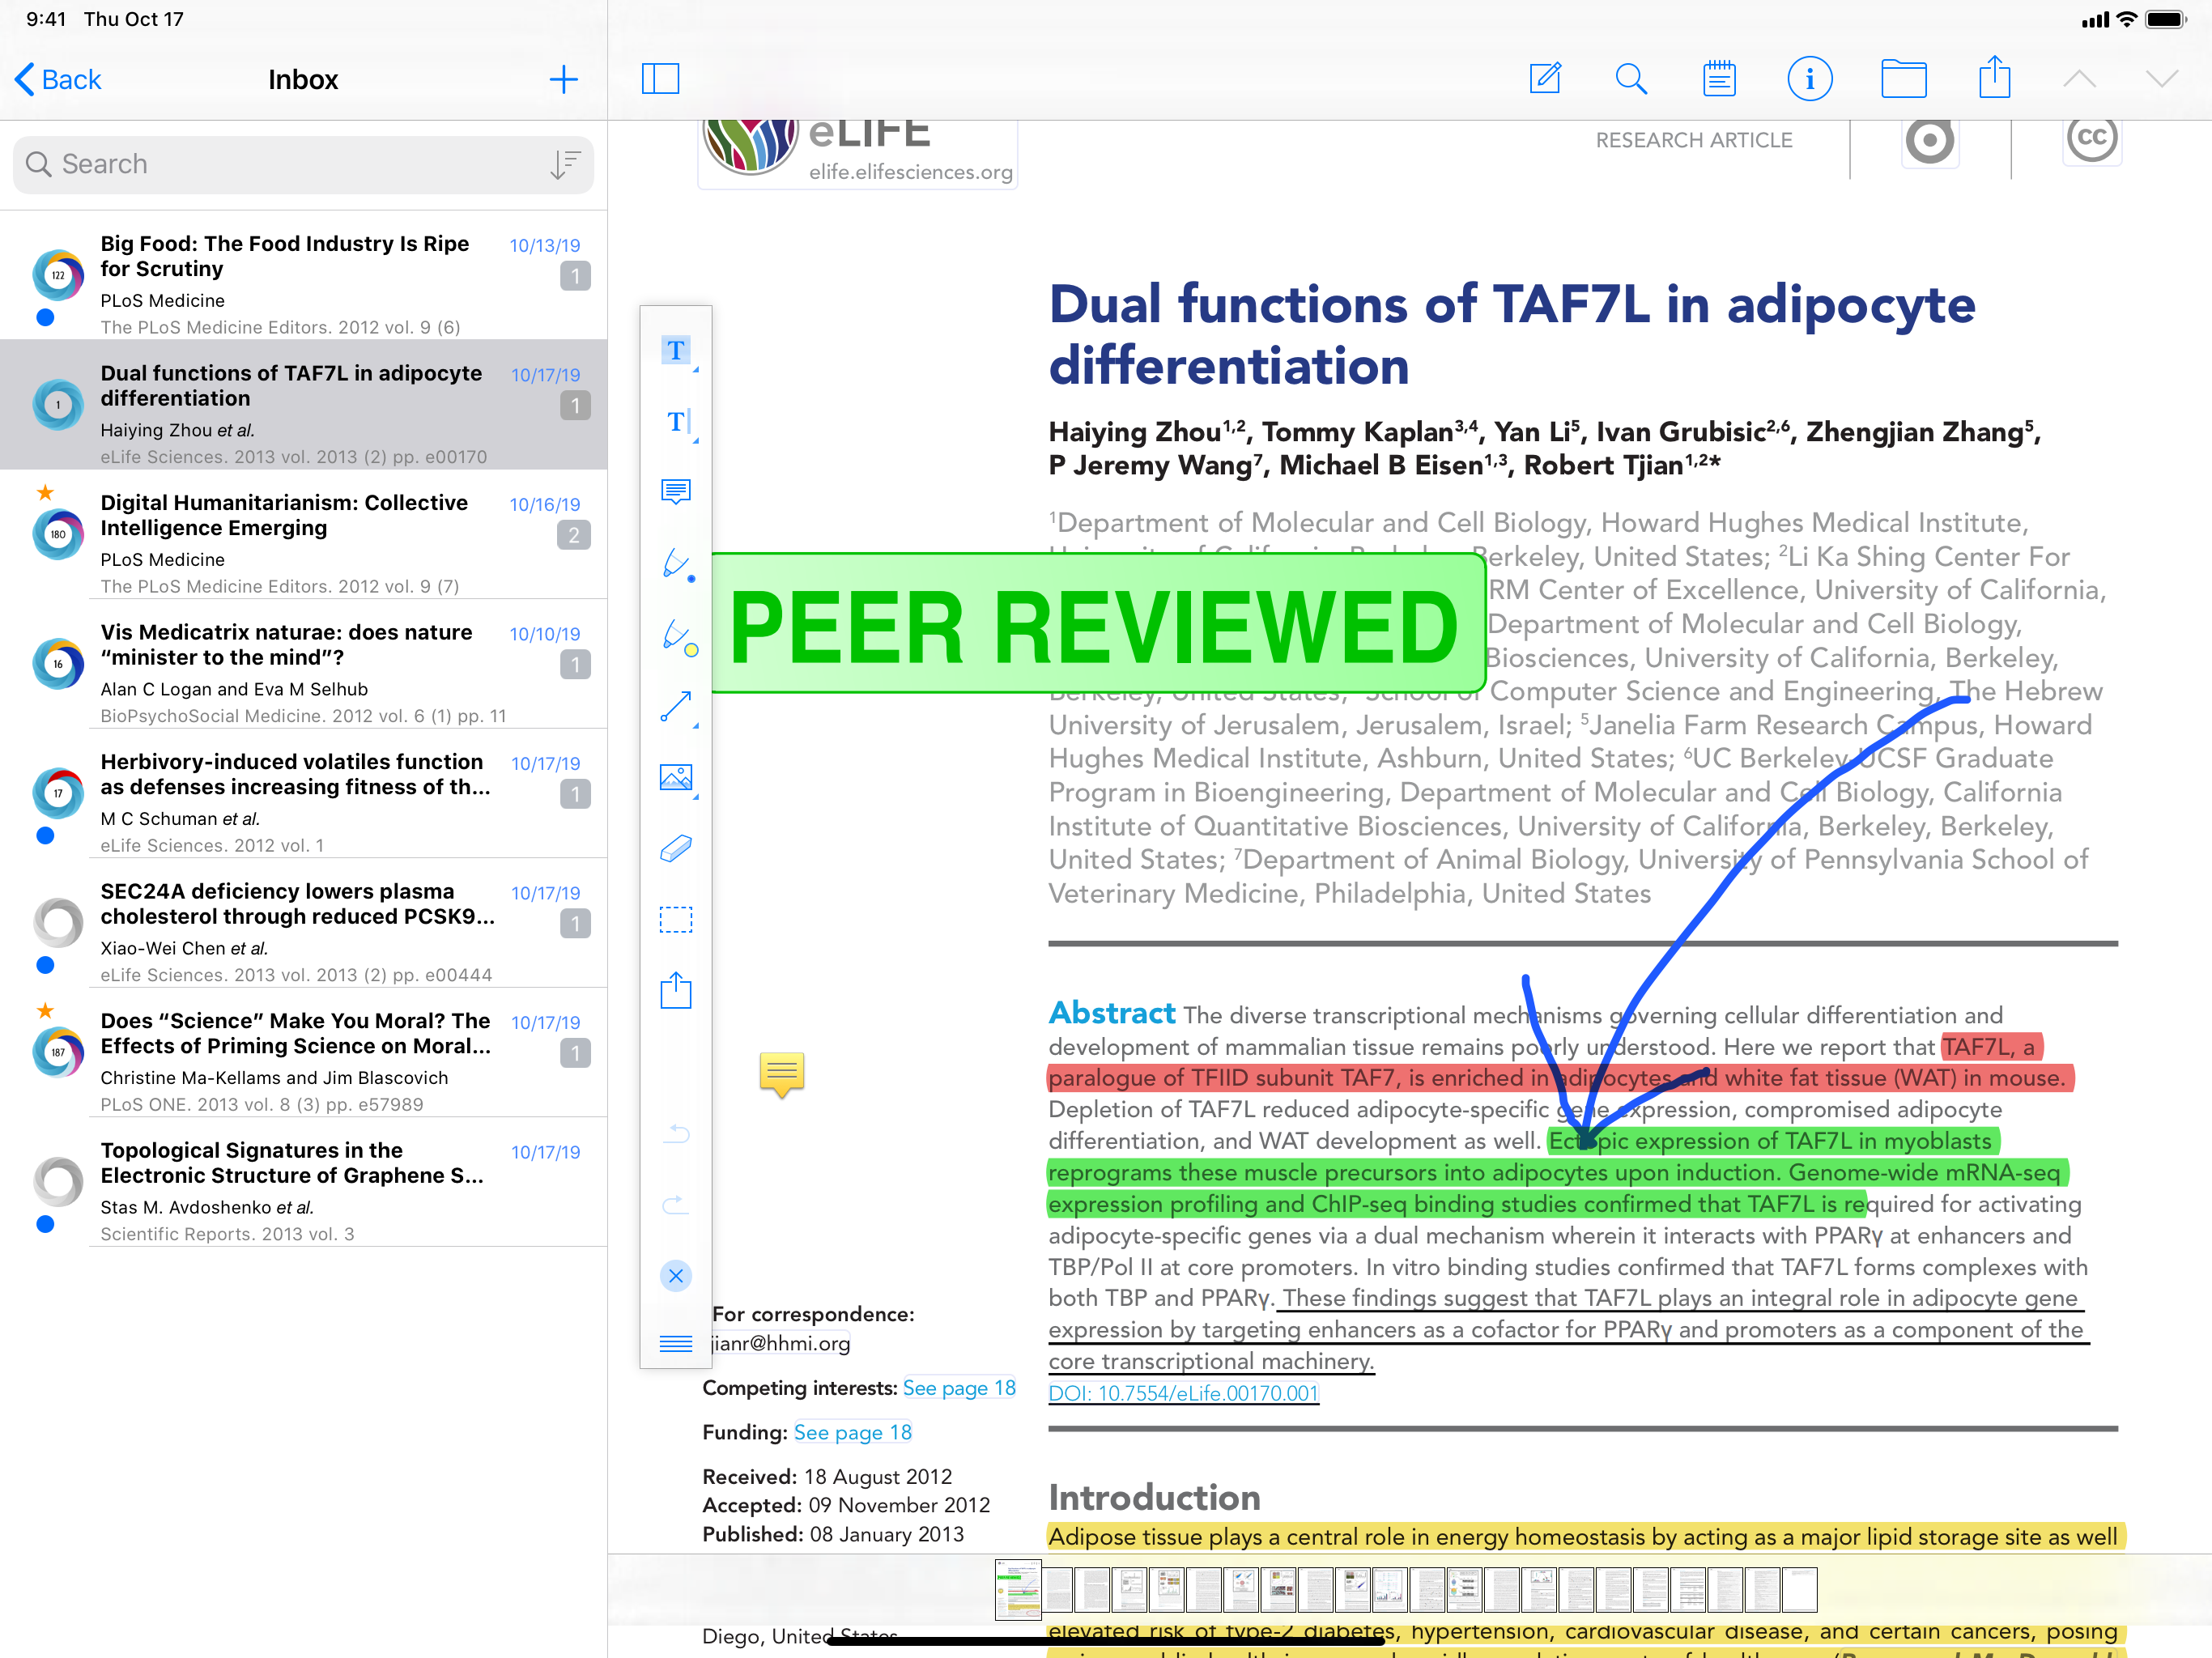Tap the Funding See page 18 link
This screenshot has width=2212, height=1658.
853,1432
